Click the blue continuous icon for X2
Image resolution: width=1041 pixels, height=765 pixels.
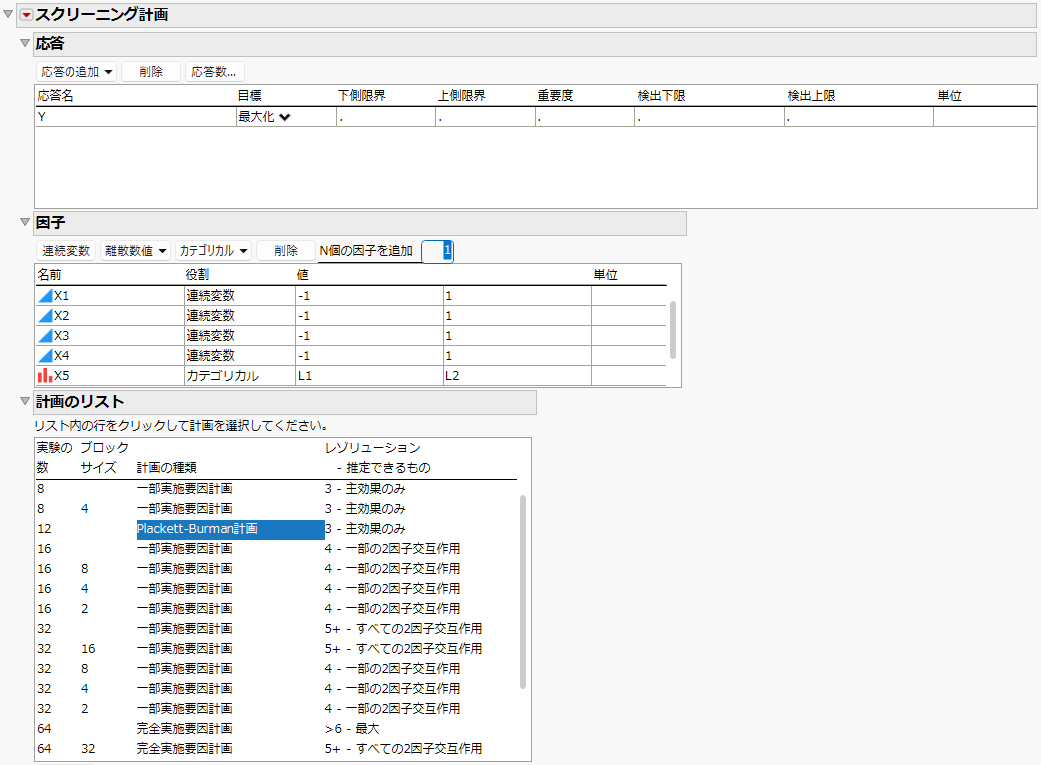point(45,315)
